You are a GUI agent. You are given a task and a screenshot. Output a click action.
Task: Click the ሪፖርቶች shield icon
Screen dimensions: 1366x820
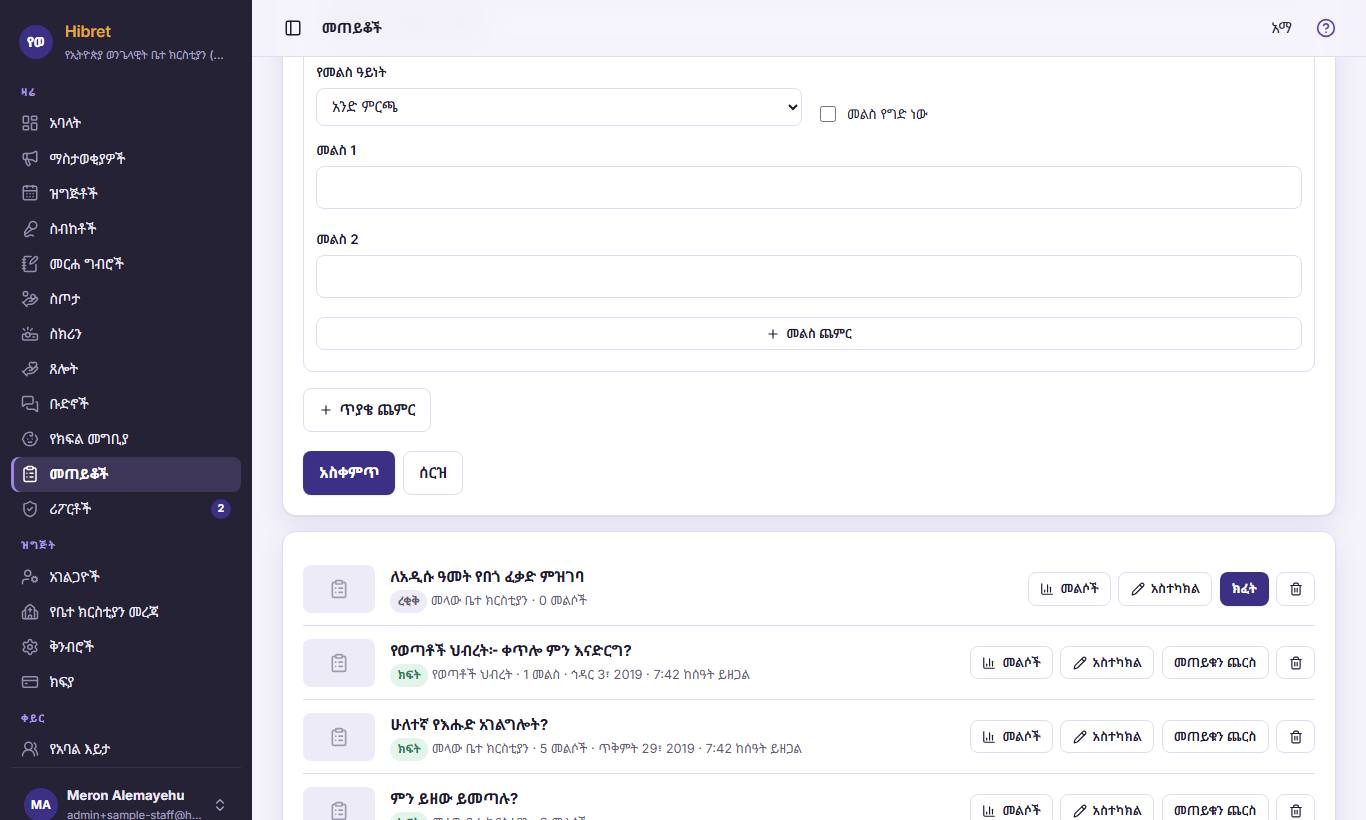30,509
